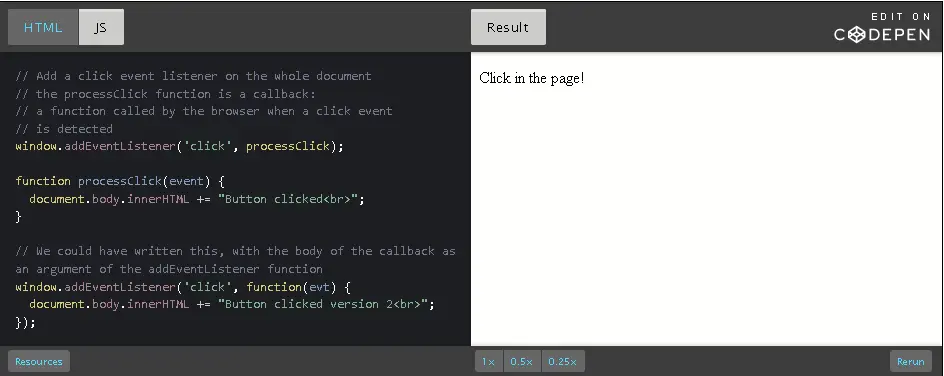Click the "Button clicked version 2<br>" string
The height and width of the screenshot is (376, 944).
[323, 304]
